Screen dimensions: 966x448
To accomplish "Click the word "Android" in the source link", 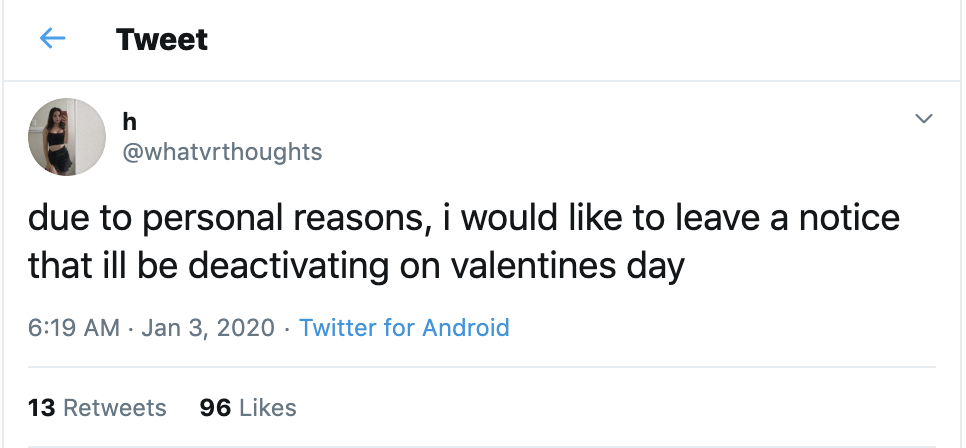I will coord(466,327).
